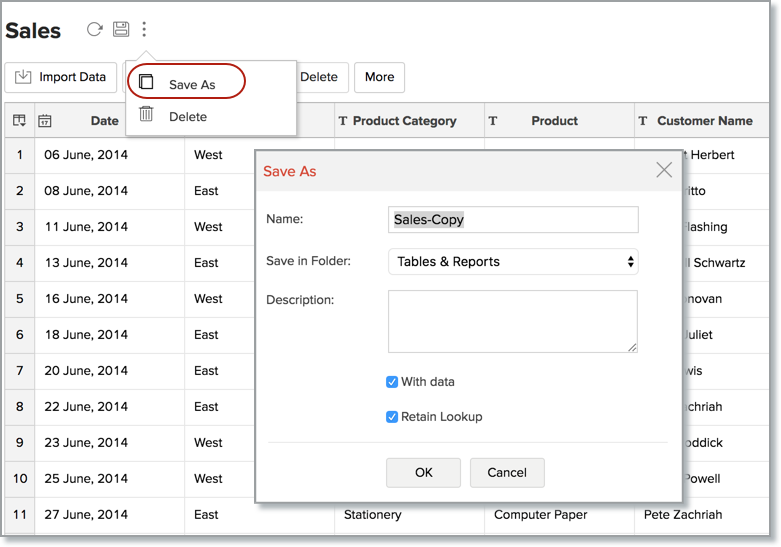The width and height of the screenshot is (781, 547).
Task: Cancel the Save As dialog
Action: tap(506, 472)
